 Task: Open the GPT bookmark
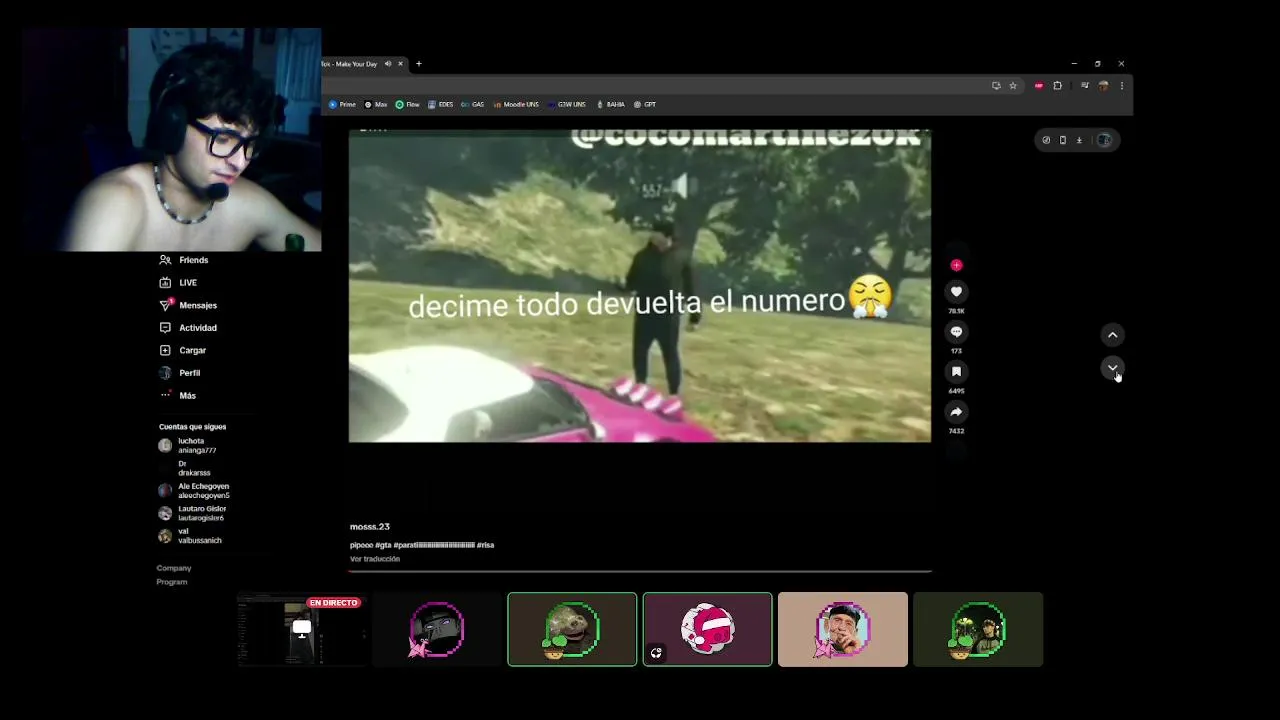645,104
